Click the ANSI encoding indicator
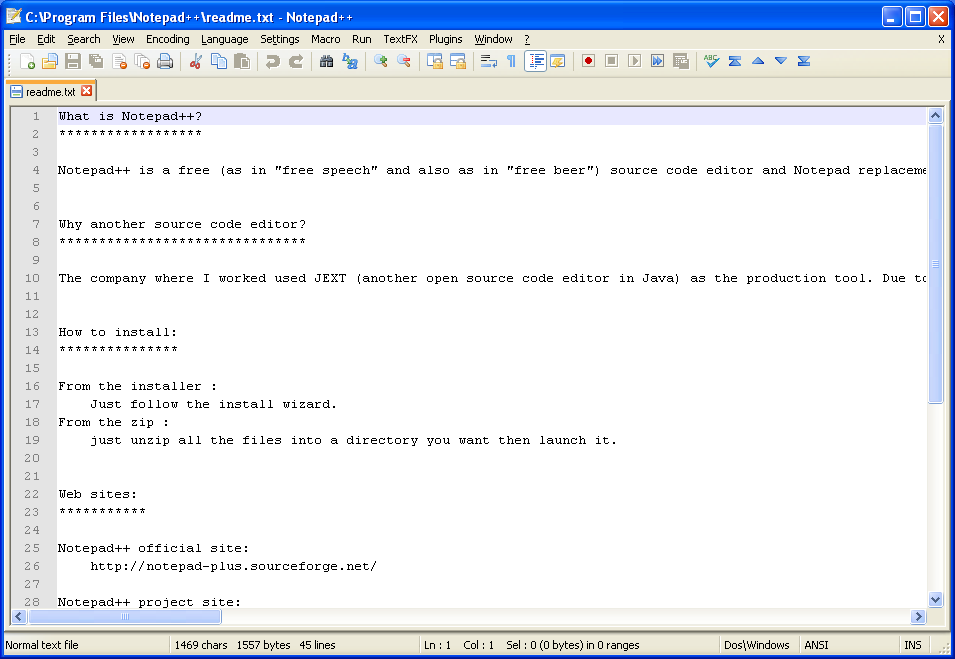The width and height of the screenshot is (955, 659). (813, 644)
